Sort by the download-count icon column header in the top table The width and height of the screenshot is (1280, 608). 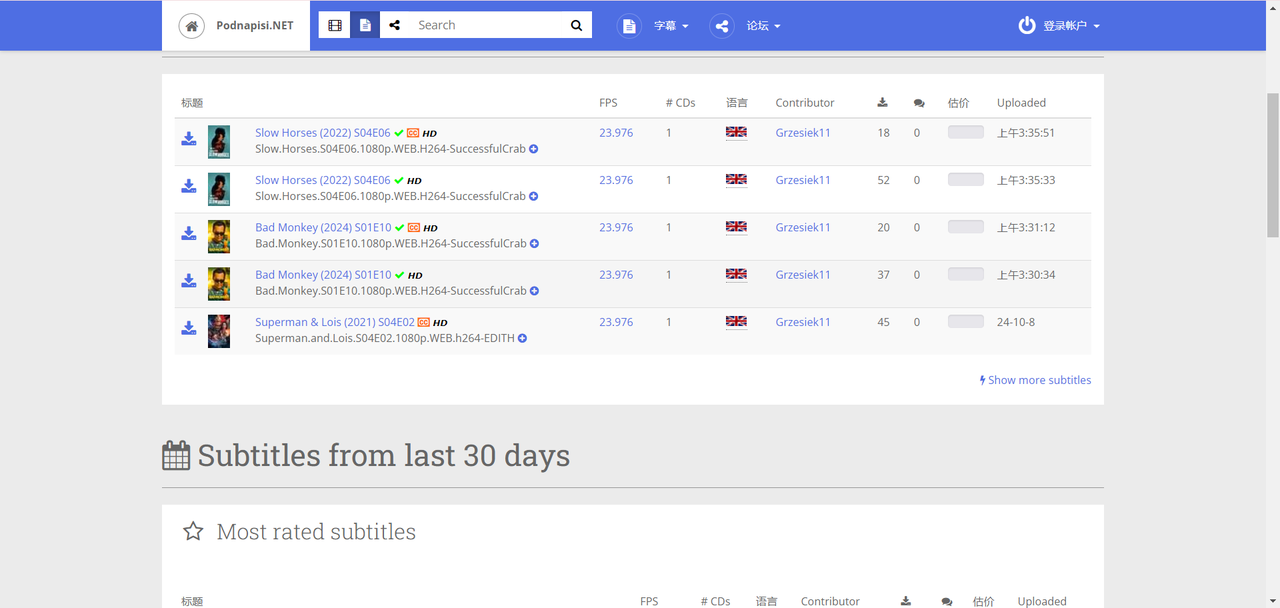[882, 102]
